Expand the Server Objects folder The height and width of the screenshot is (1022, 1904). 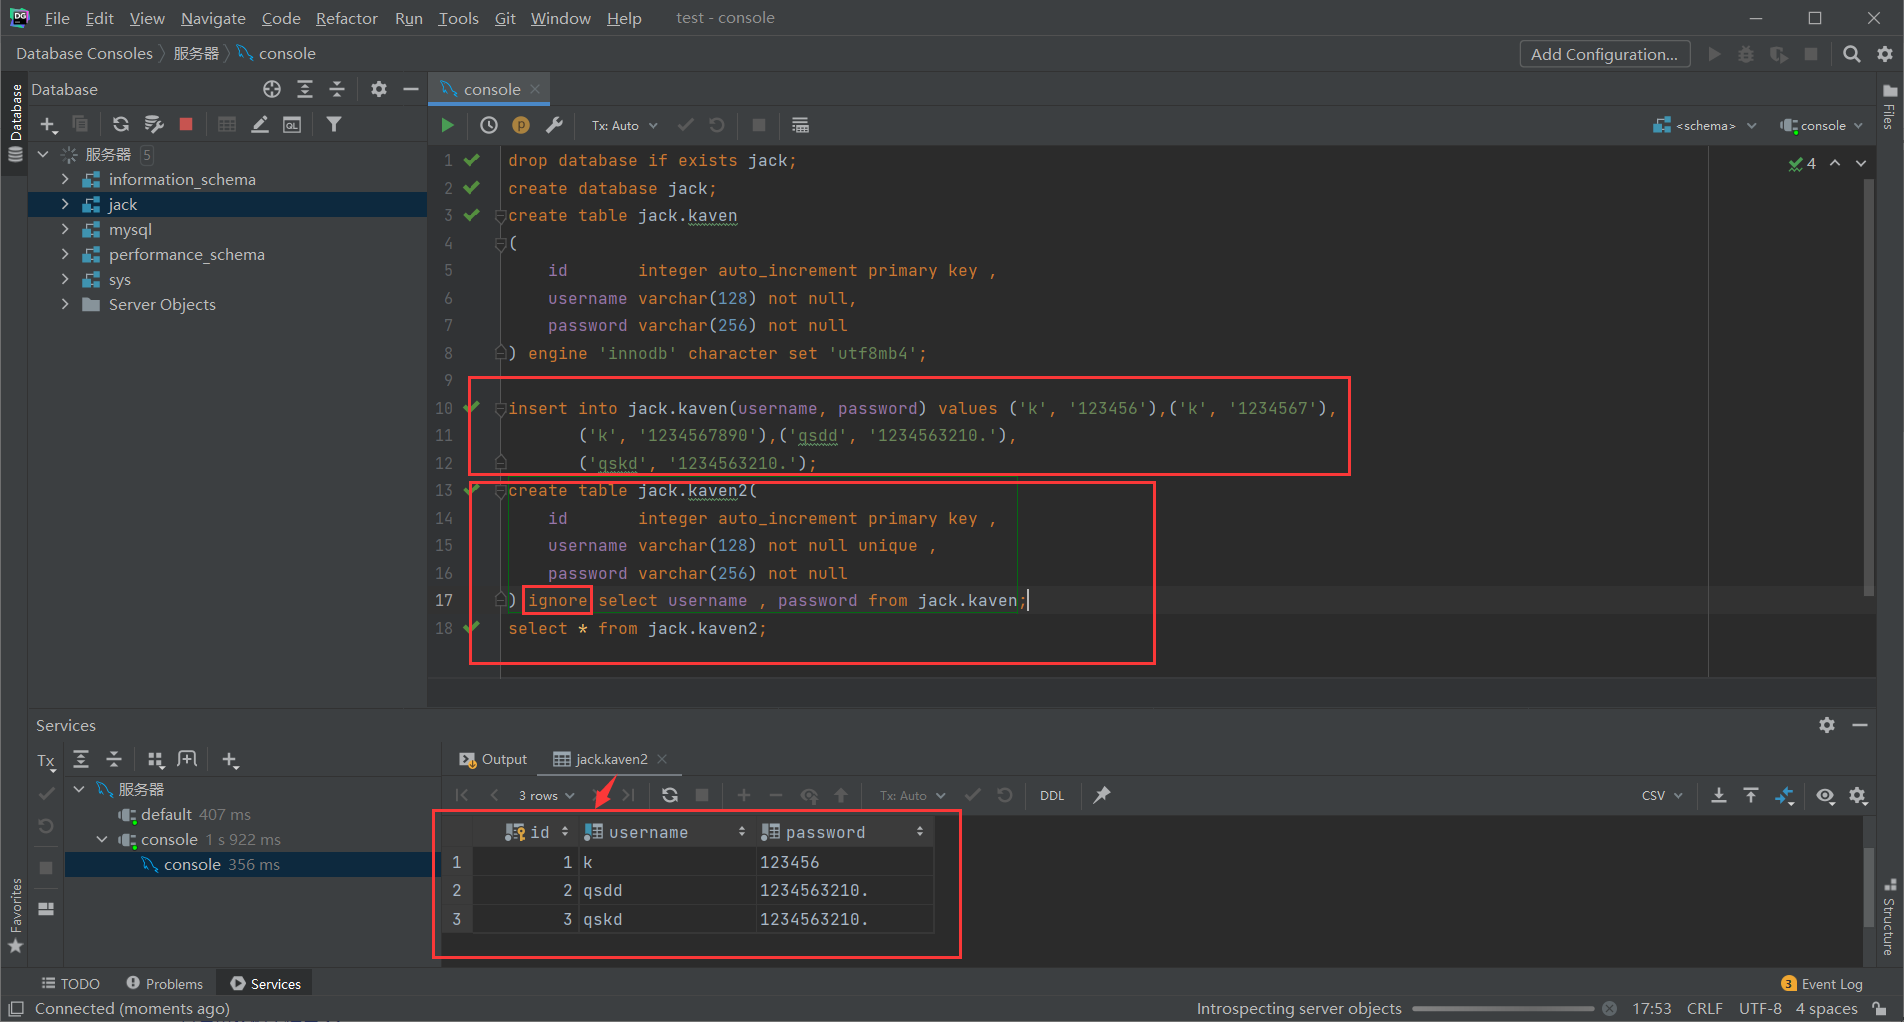tap(65, 304)
